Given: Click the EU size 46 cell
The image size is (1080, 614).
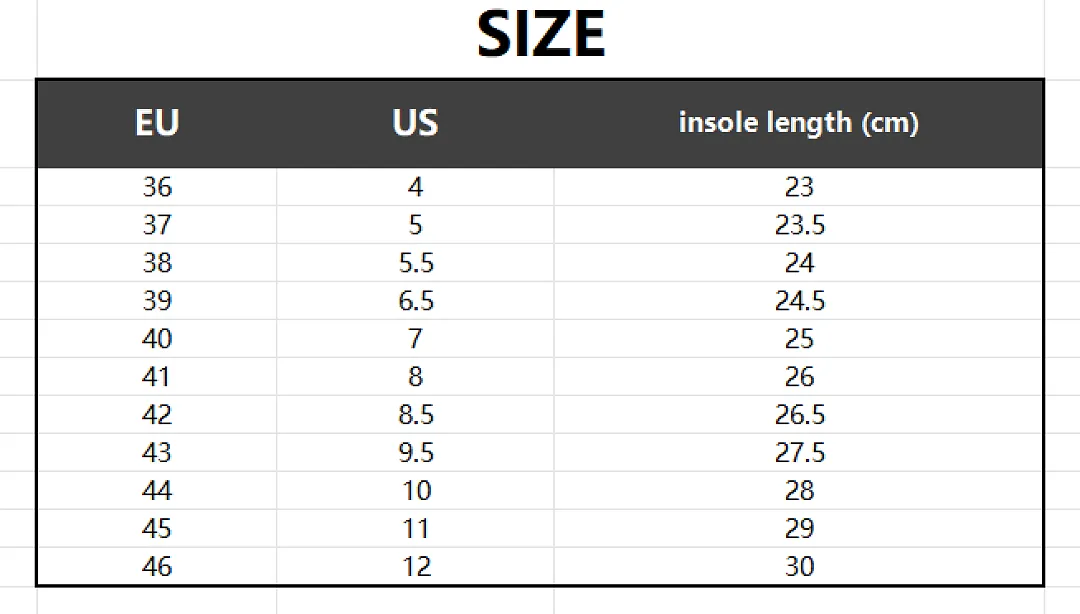Looking at the screenshot, I should click(x=157, y=566).
